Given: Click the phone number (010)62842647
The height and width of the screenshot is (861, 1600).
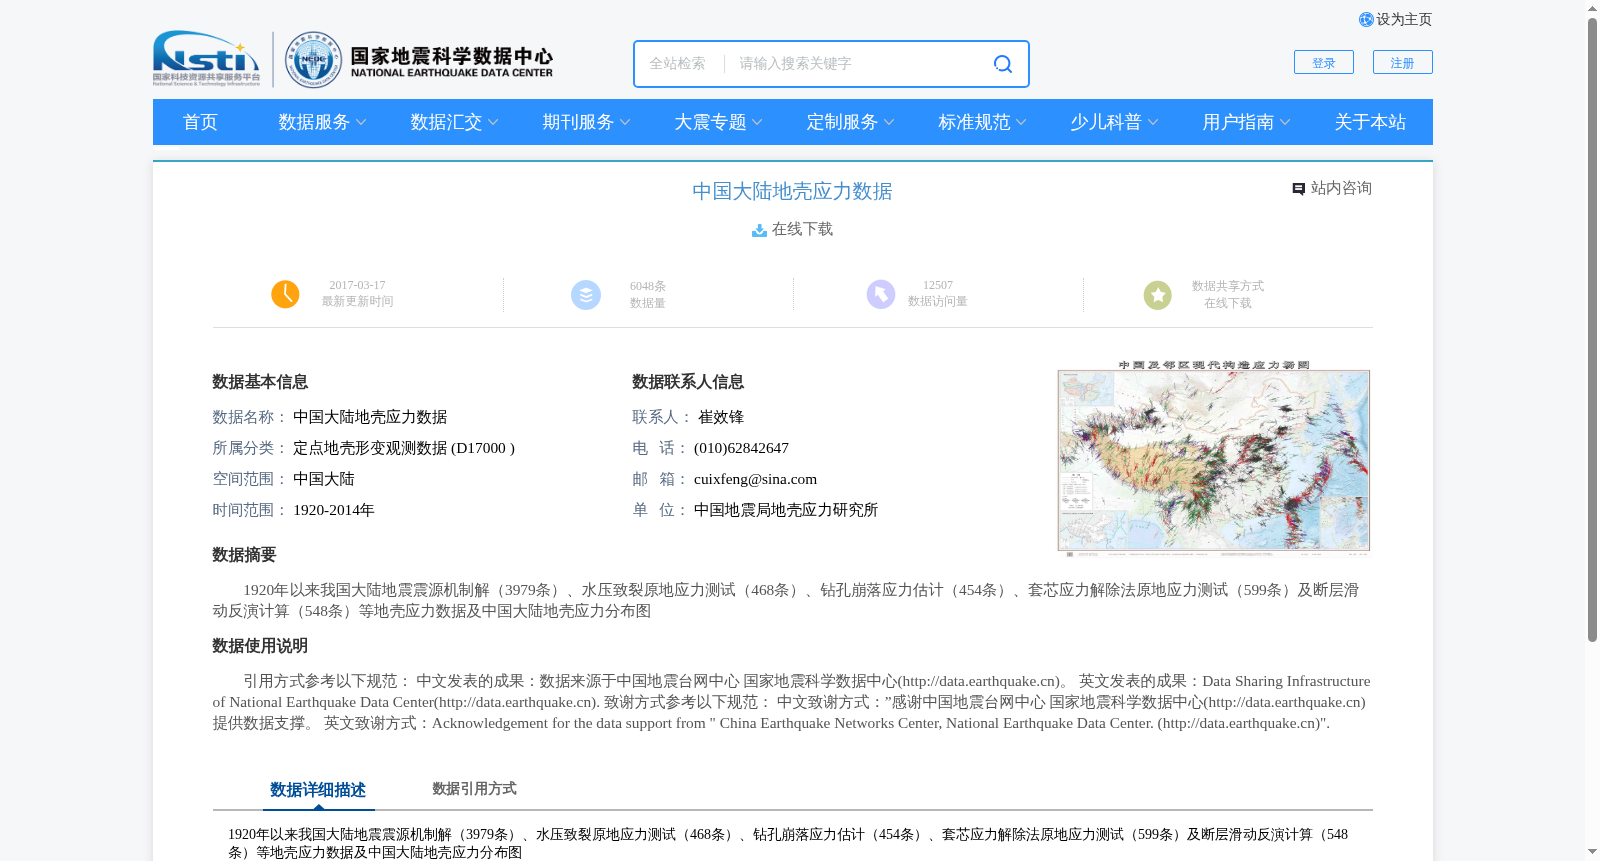Looking at the screenshot, I should tap(741, 448).
